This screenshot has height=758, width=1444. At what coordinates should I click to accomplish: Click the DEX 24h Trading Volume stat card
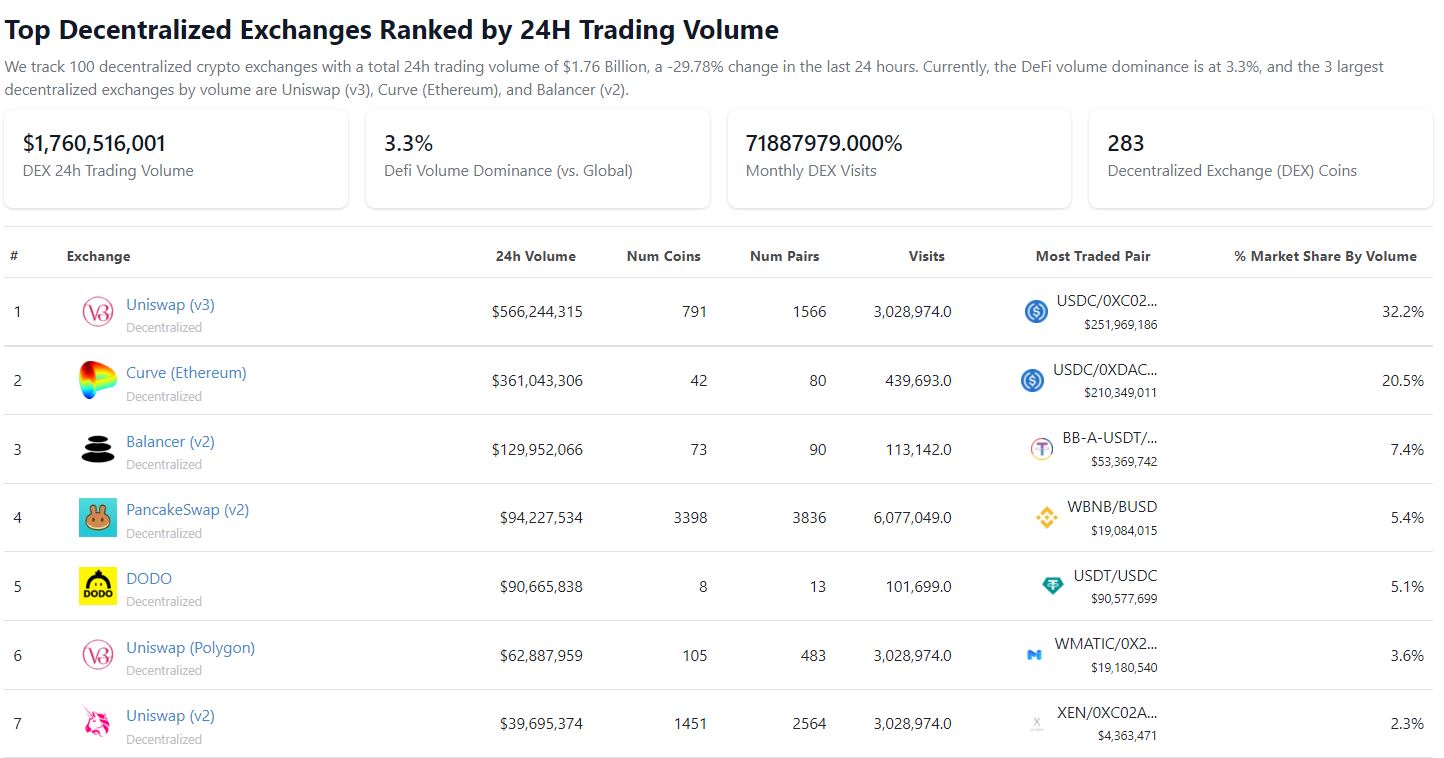tap(176, 158)
